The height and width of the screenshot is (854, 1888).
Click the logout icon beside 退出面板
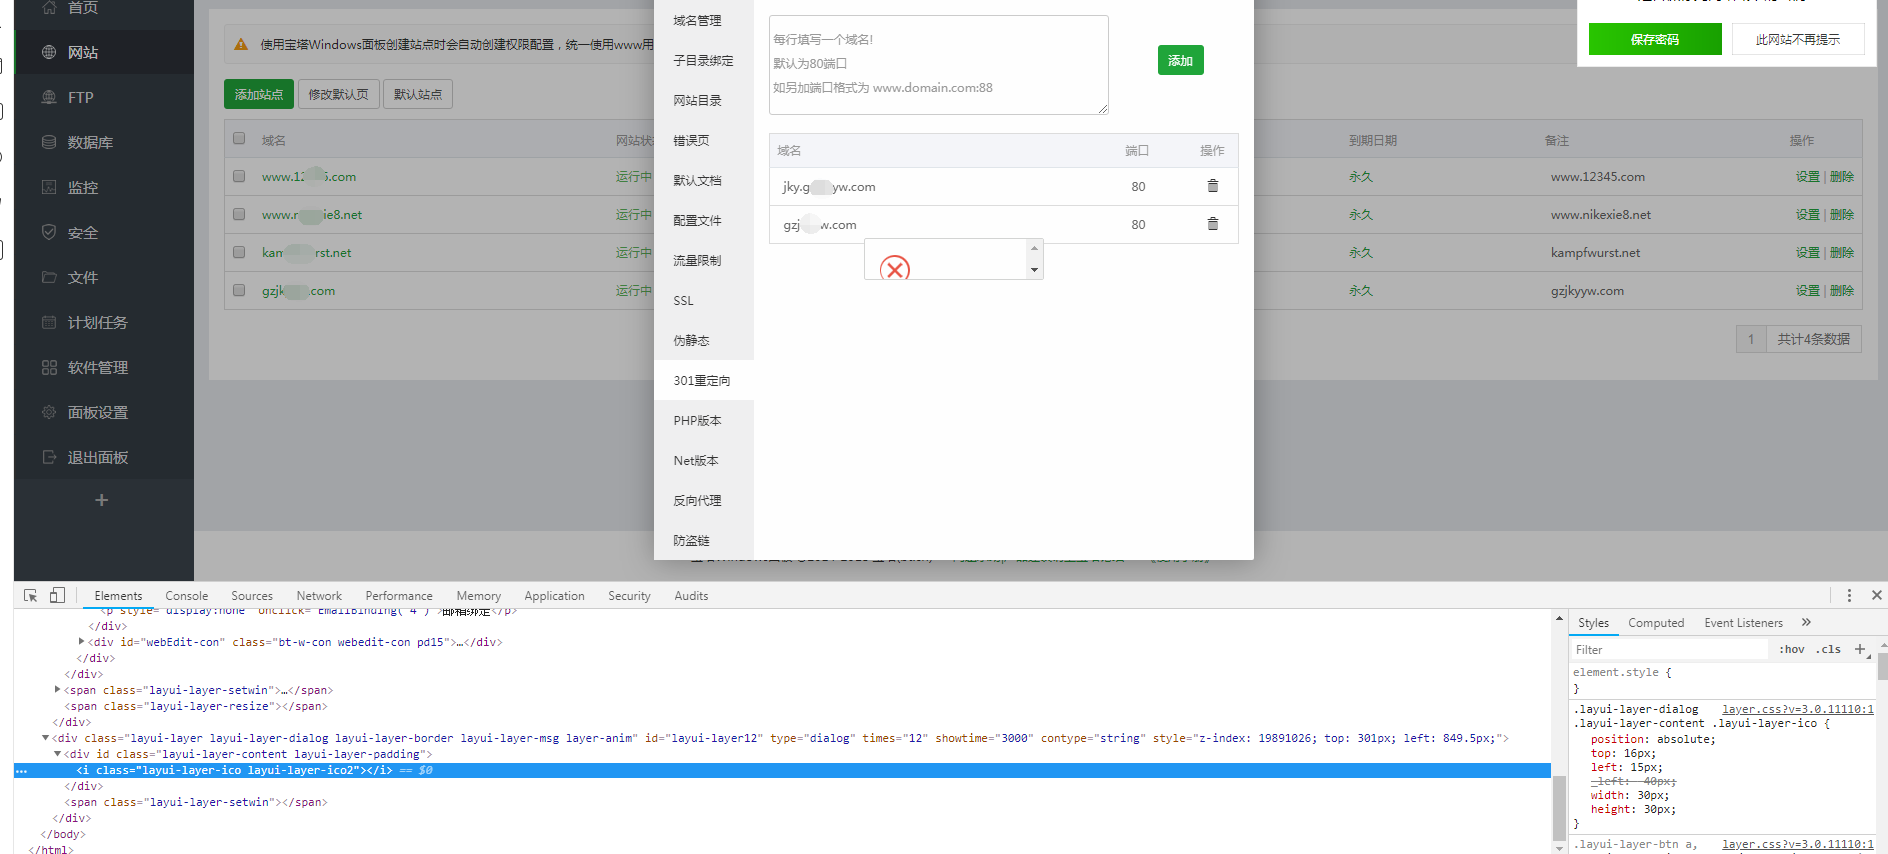49,457
